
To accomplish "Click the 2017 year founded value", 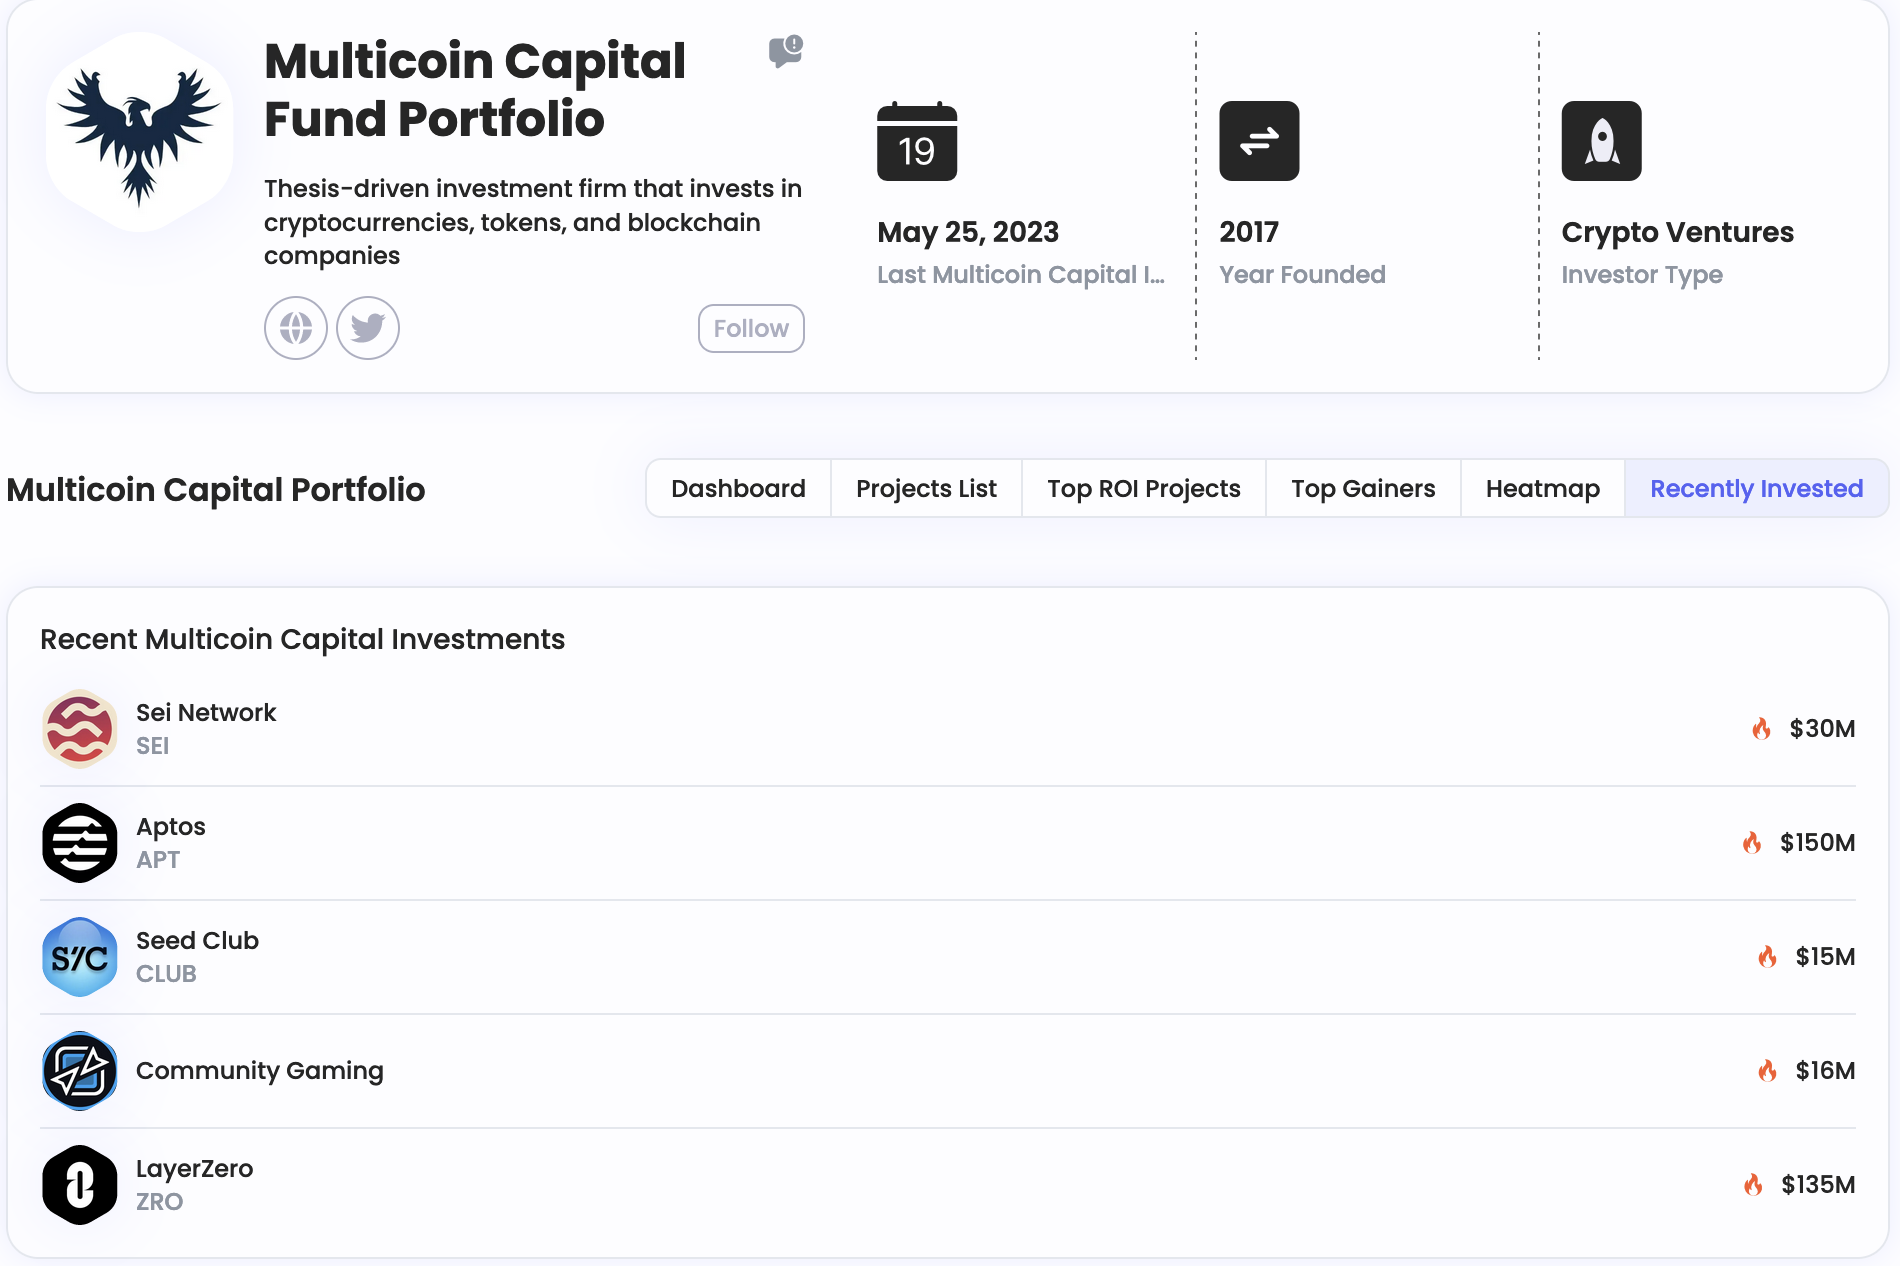I will tap(1249, 232).
